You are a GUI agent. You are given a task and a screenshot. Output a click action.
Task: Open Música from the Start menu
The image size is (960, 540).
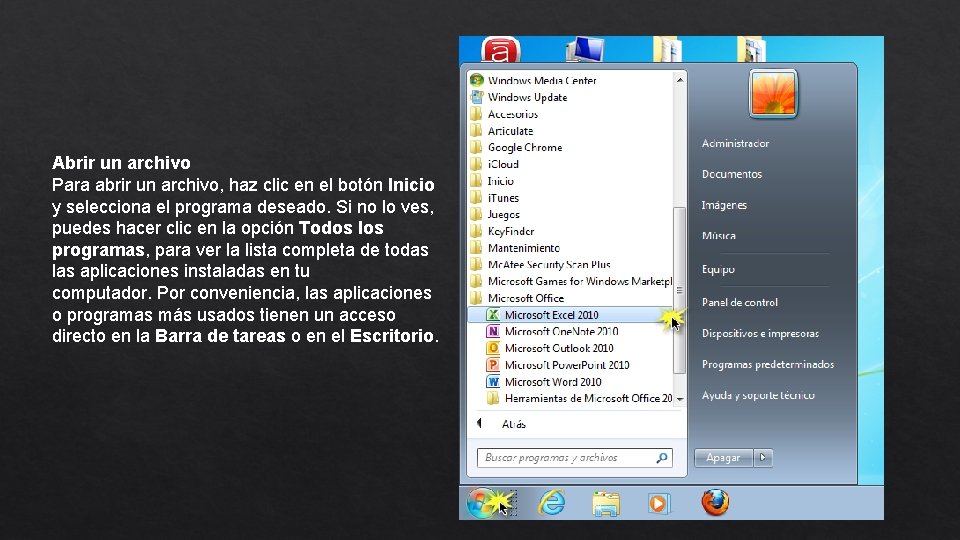click(718, 236)
